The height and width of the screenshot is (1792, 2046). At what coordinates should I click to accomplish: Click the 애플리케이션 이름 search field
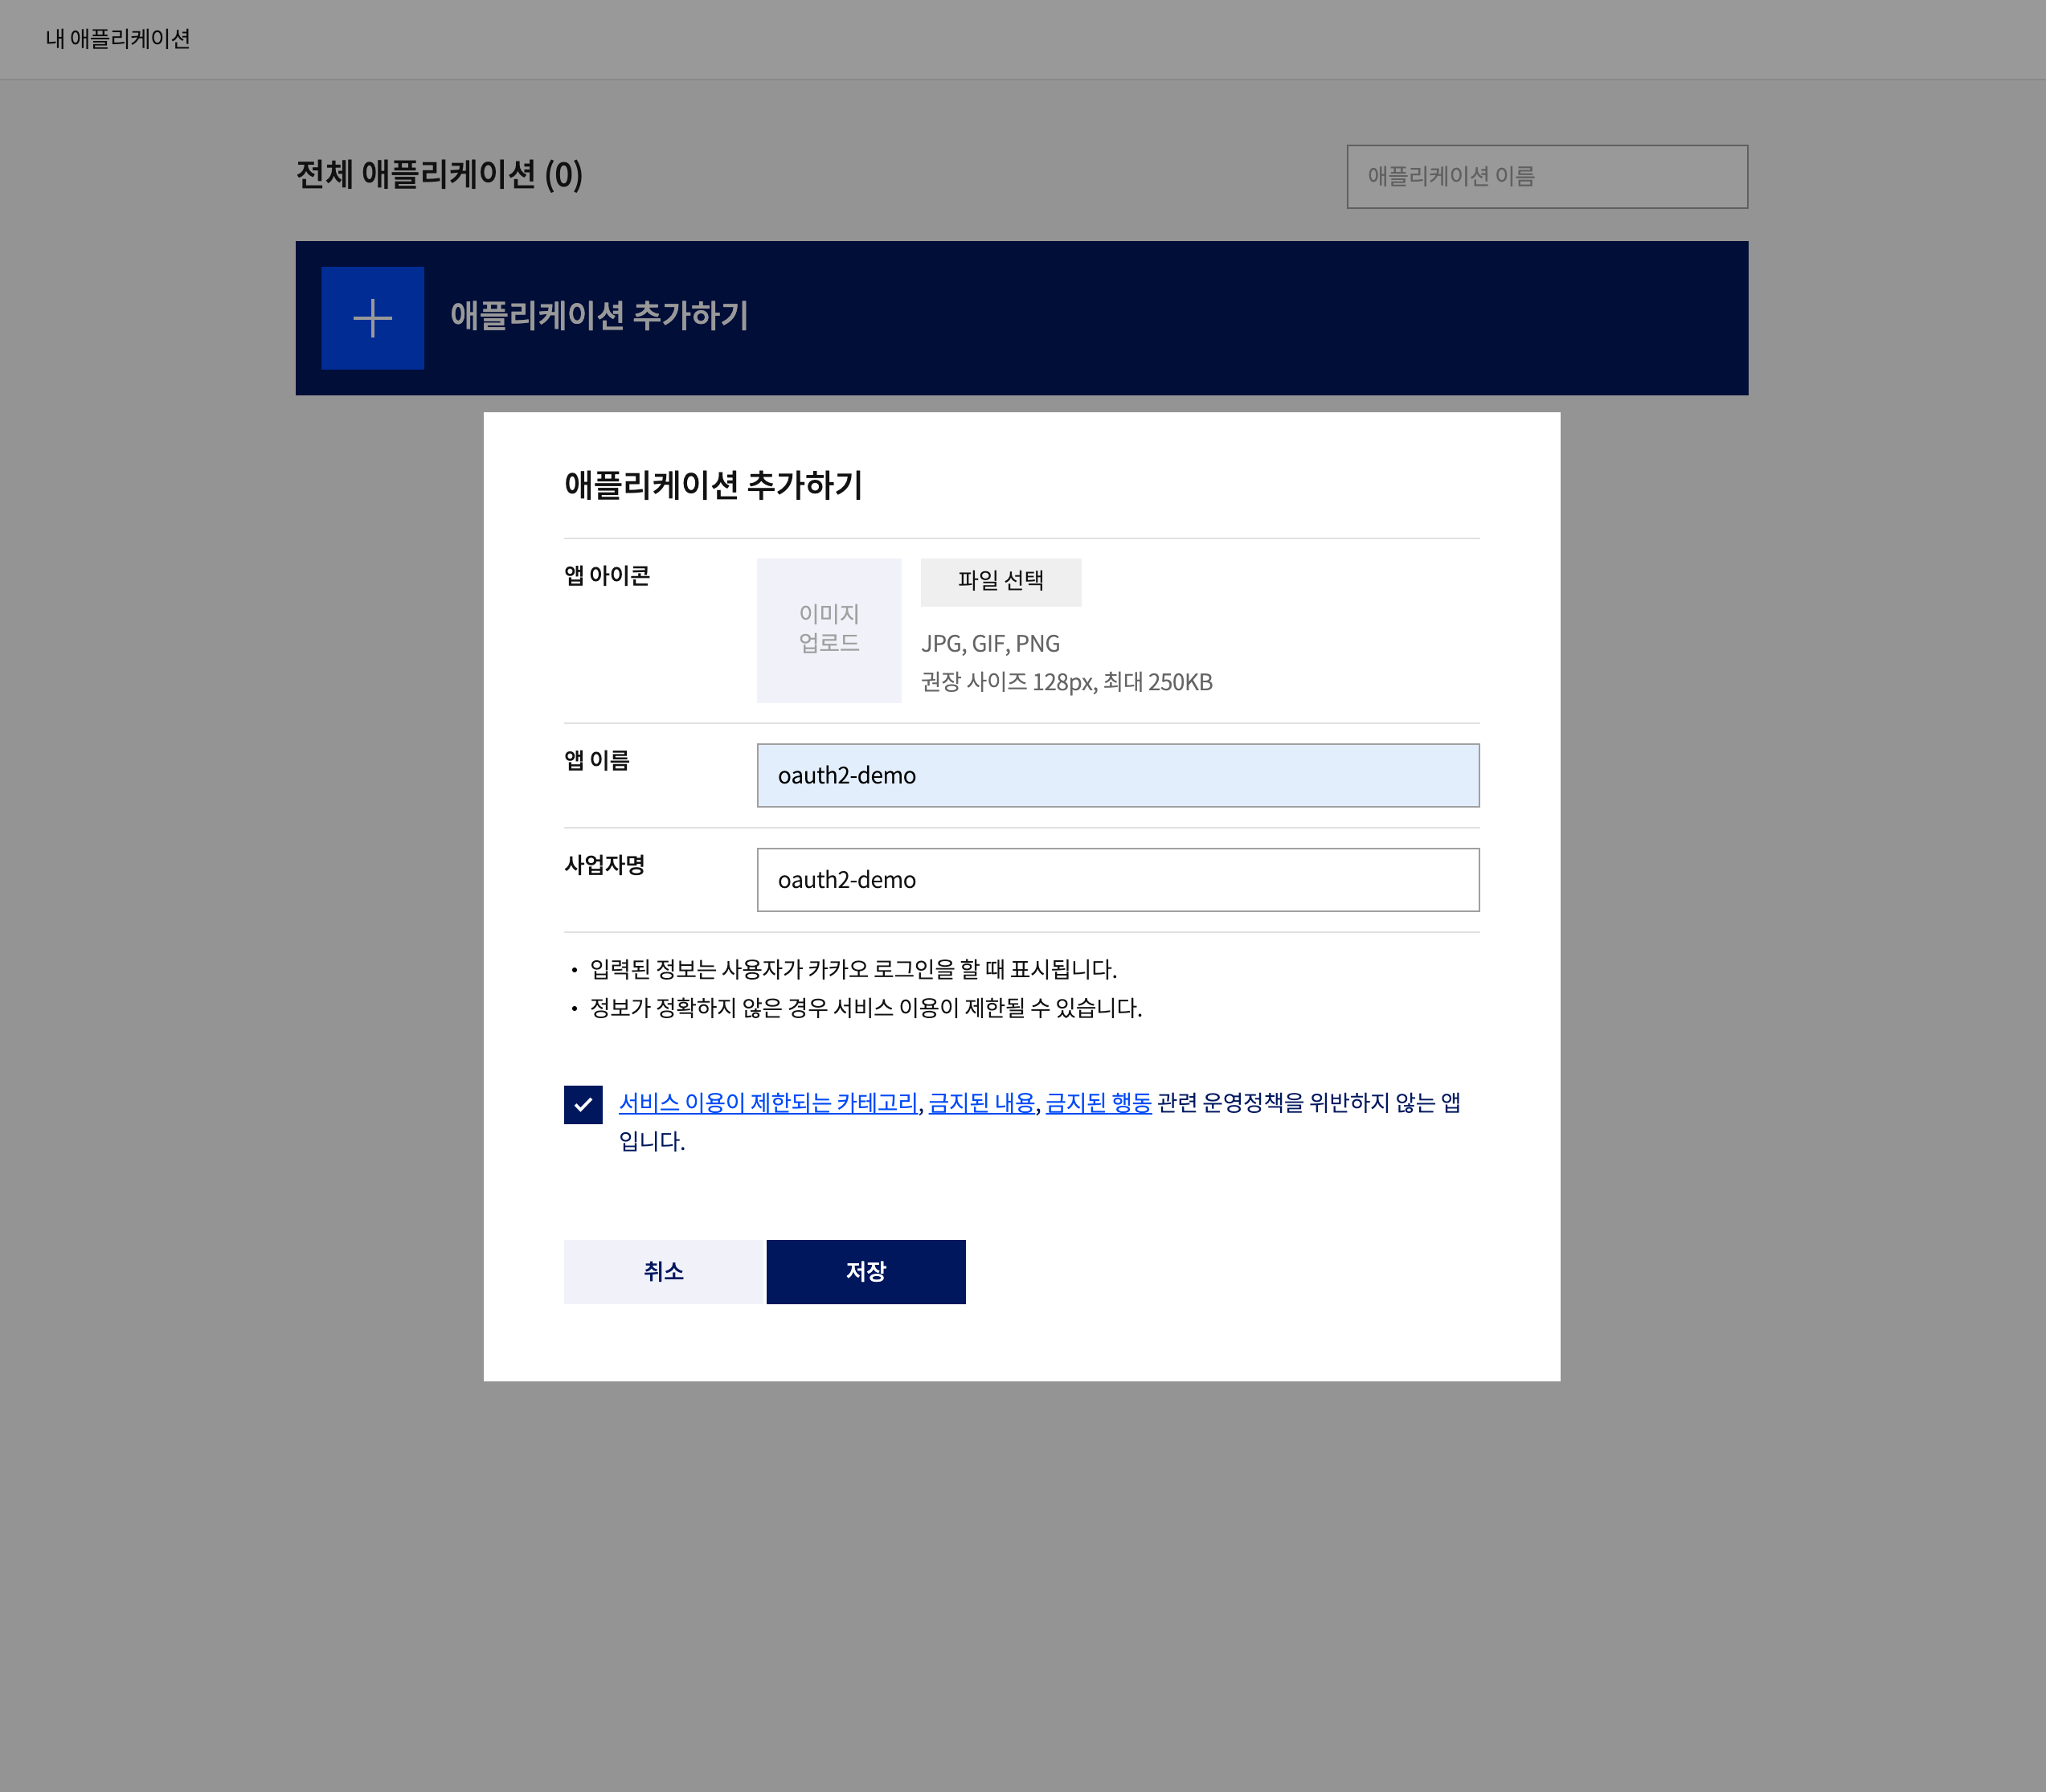coord(1547,177)
